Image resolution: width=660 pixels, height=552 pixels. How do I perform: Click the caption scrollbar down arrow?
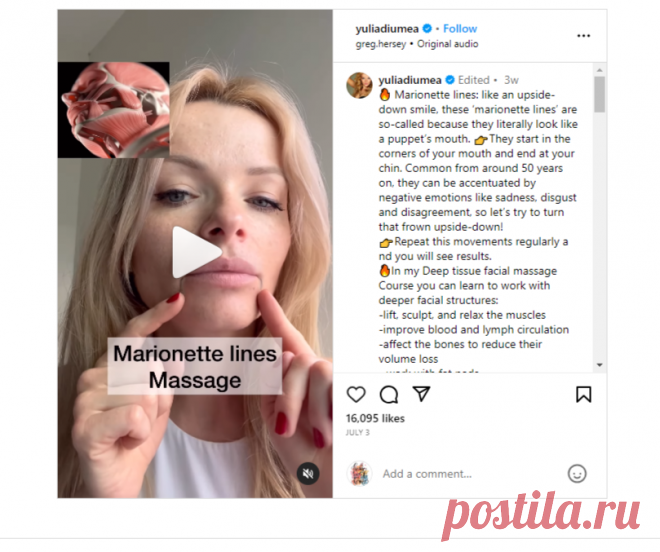[599, 365]
